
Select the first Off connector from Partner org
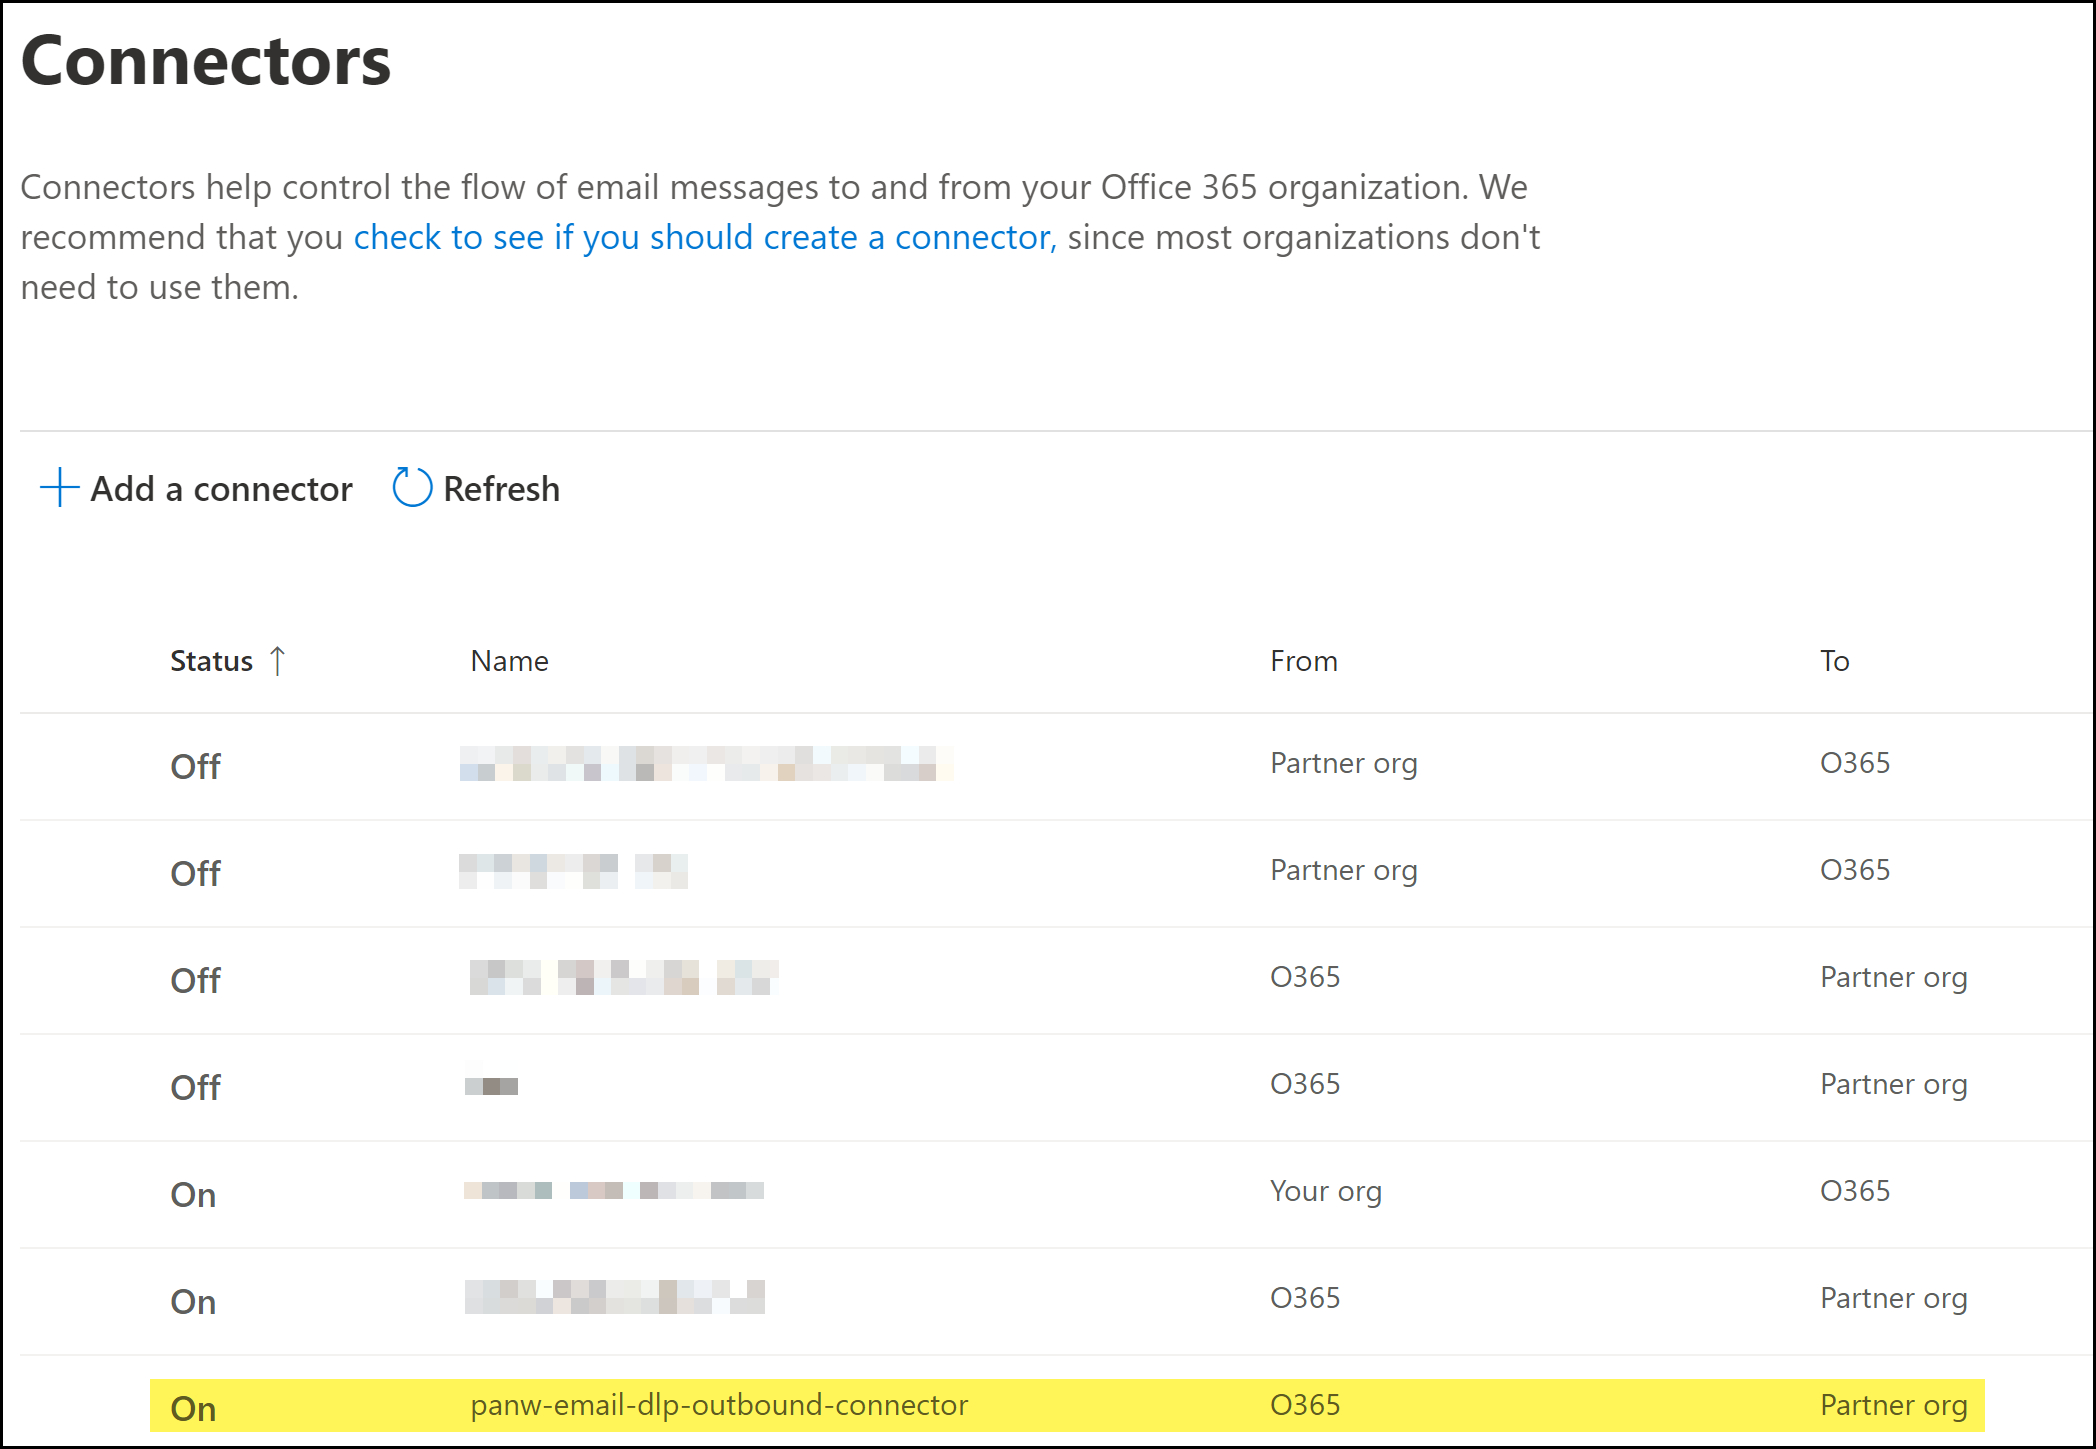[705, 764]
